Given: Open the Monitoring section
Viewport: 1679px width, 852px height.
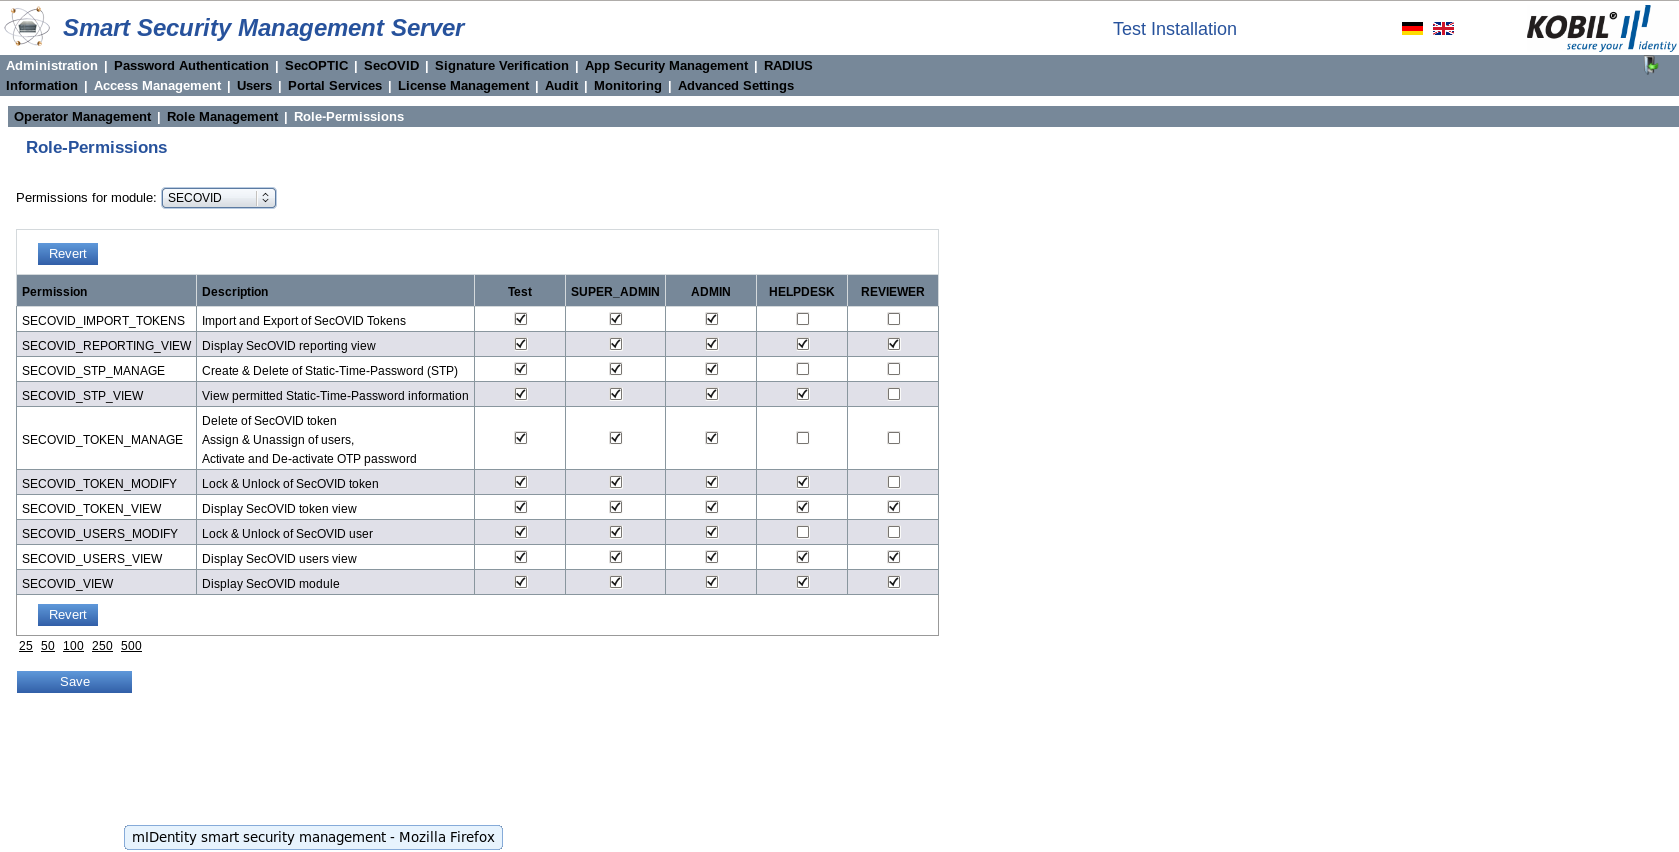Looking at the screenshot, I should coord(627,86).
